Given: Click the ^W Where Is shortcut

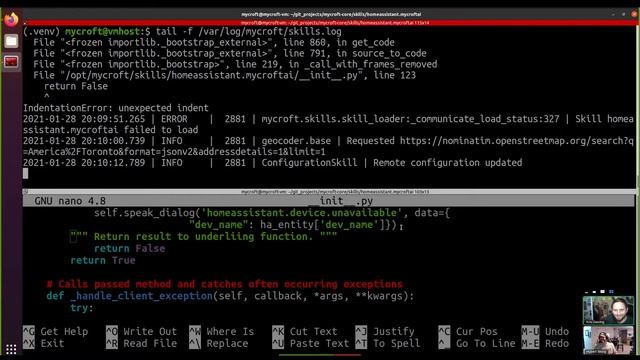Looking at the screenshot, I should point(222,331).
